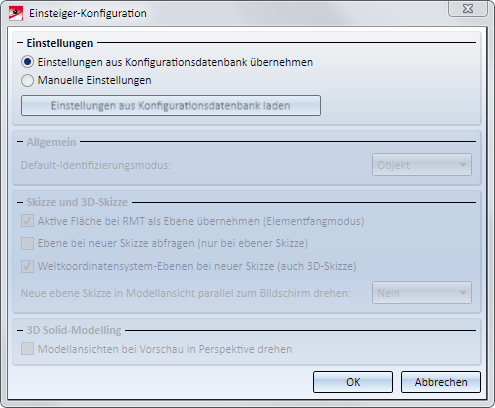Open the dropdown currently set to Nein
495x408 pixels.
(x=422, y=293)
